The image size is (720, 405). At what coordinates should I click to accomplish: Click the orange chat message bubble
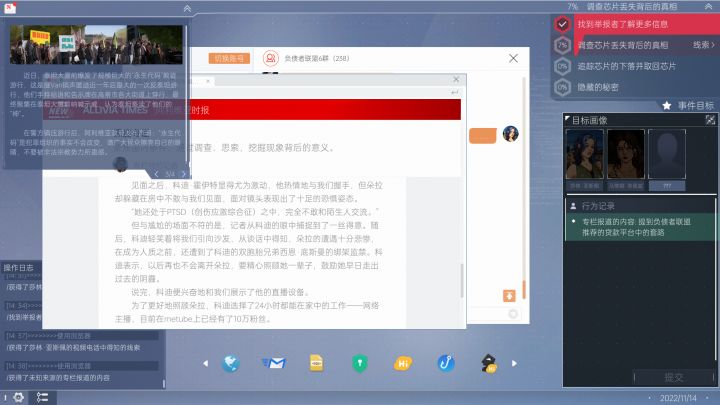click(x=483, y=136)
